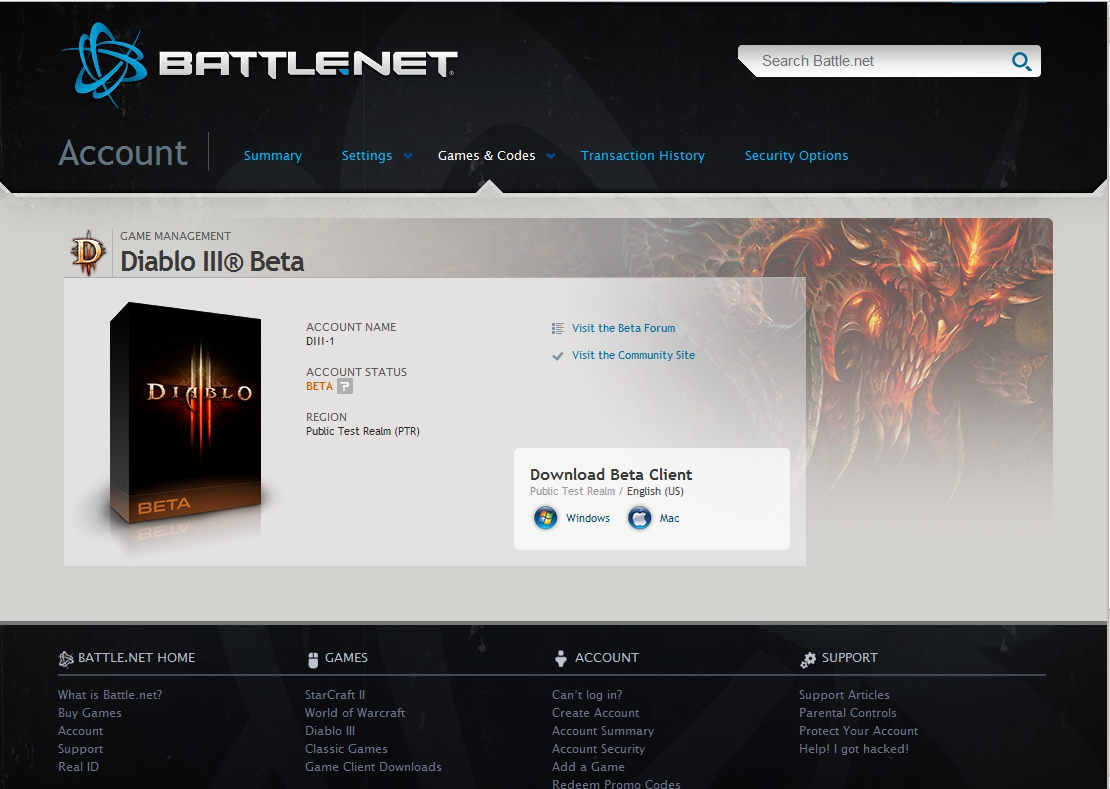Image resolution: width=1110 pixels, height=789 pixels.
Task: Open the Battle.net Home footer heading
Action: [136, 658]
